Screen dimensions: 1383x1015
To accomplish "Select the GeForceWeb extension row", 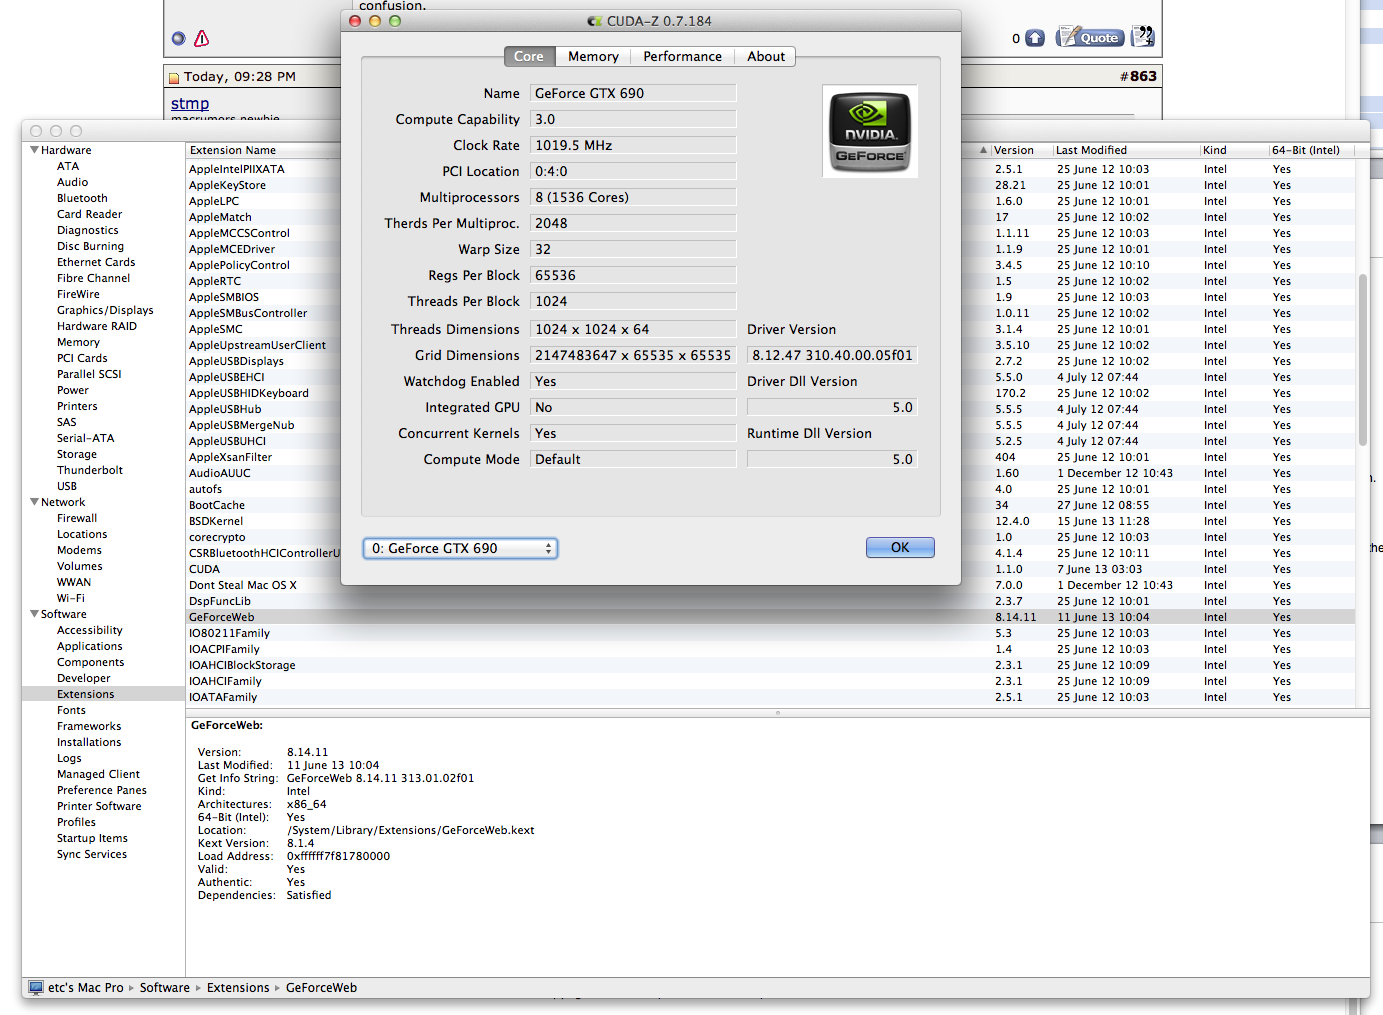I will pos(770,617).
